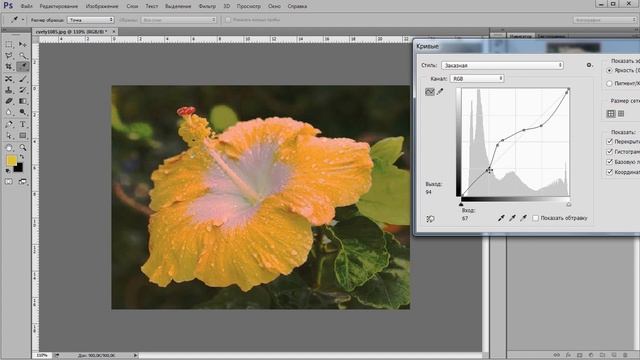Select the Rectangular Marquee tool
Viewport: 640px width, 360px height.
[9, 44]
